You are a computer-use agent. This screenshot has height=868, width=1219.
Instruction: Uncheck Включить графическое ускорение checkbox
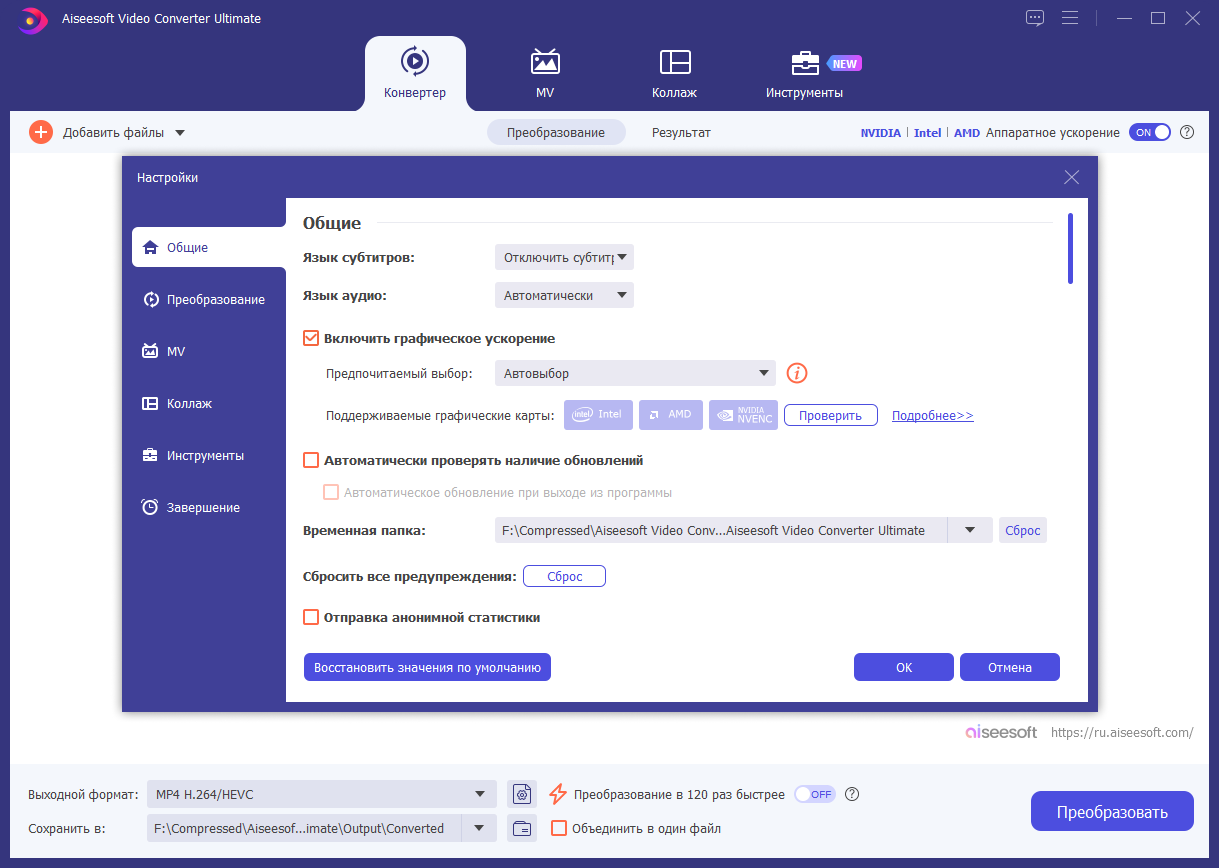[311, 338]
